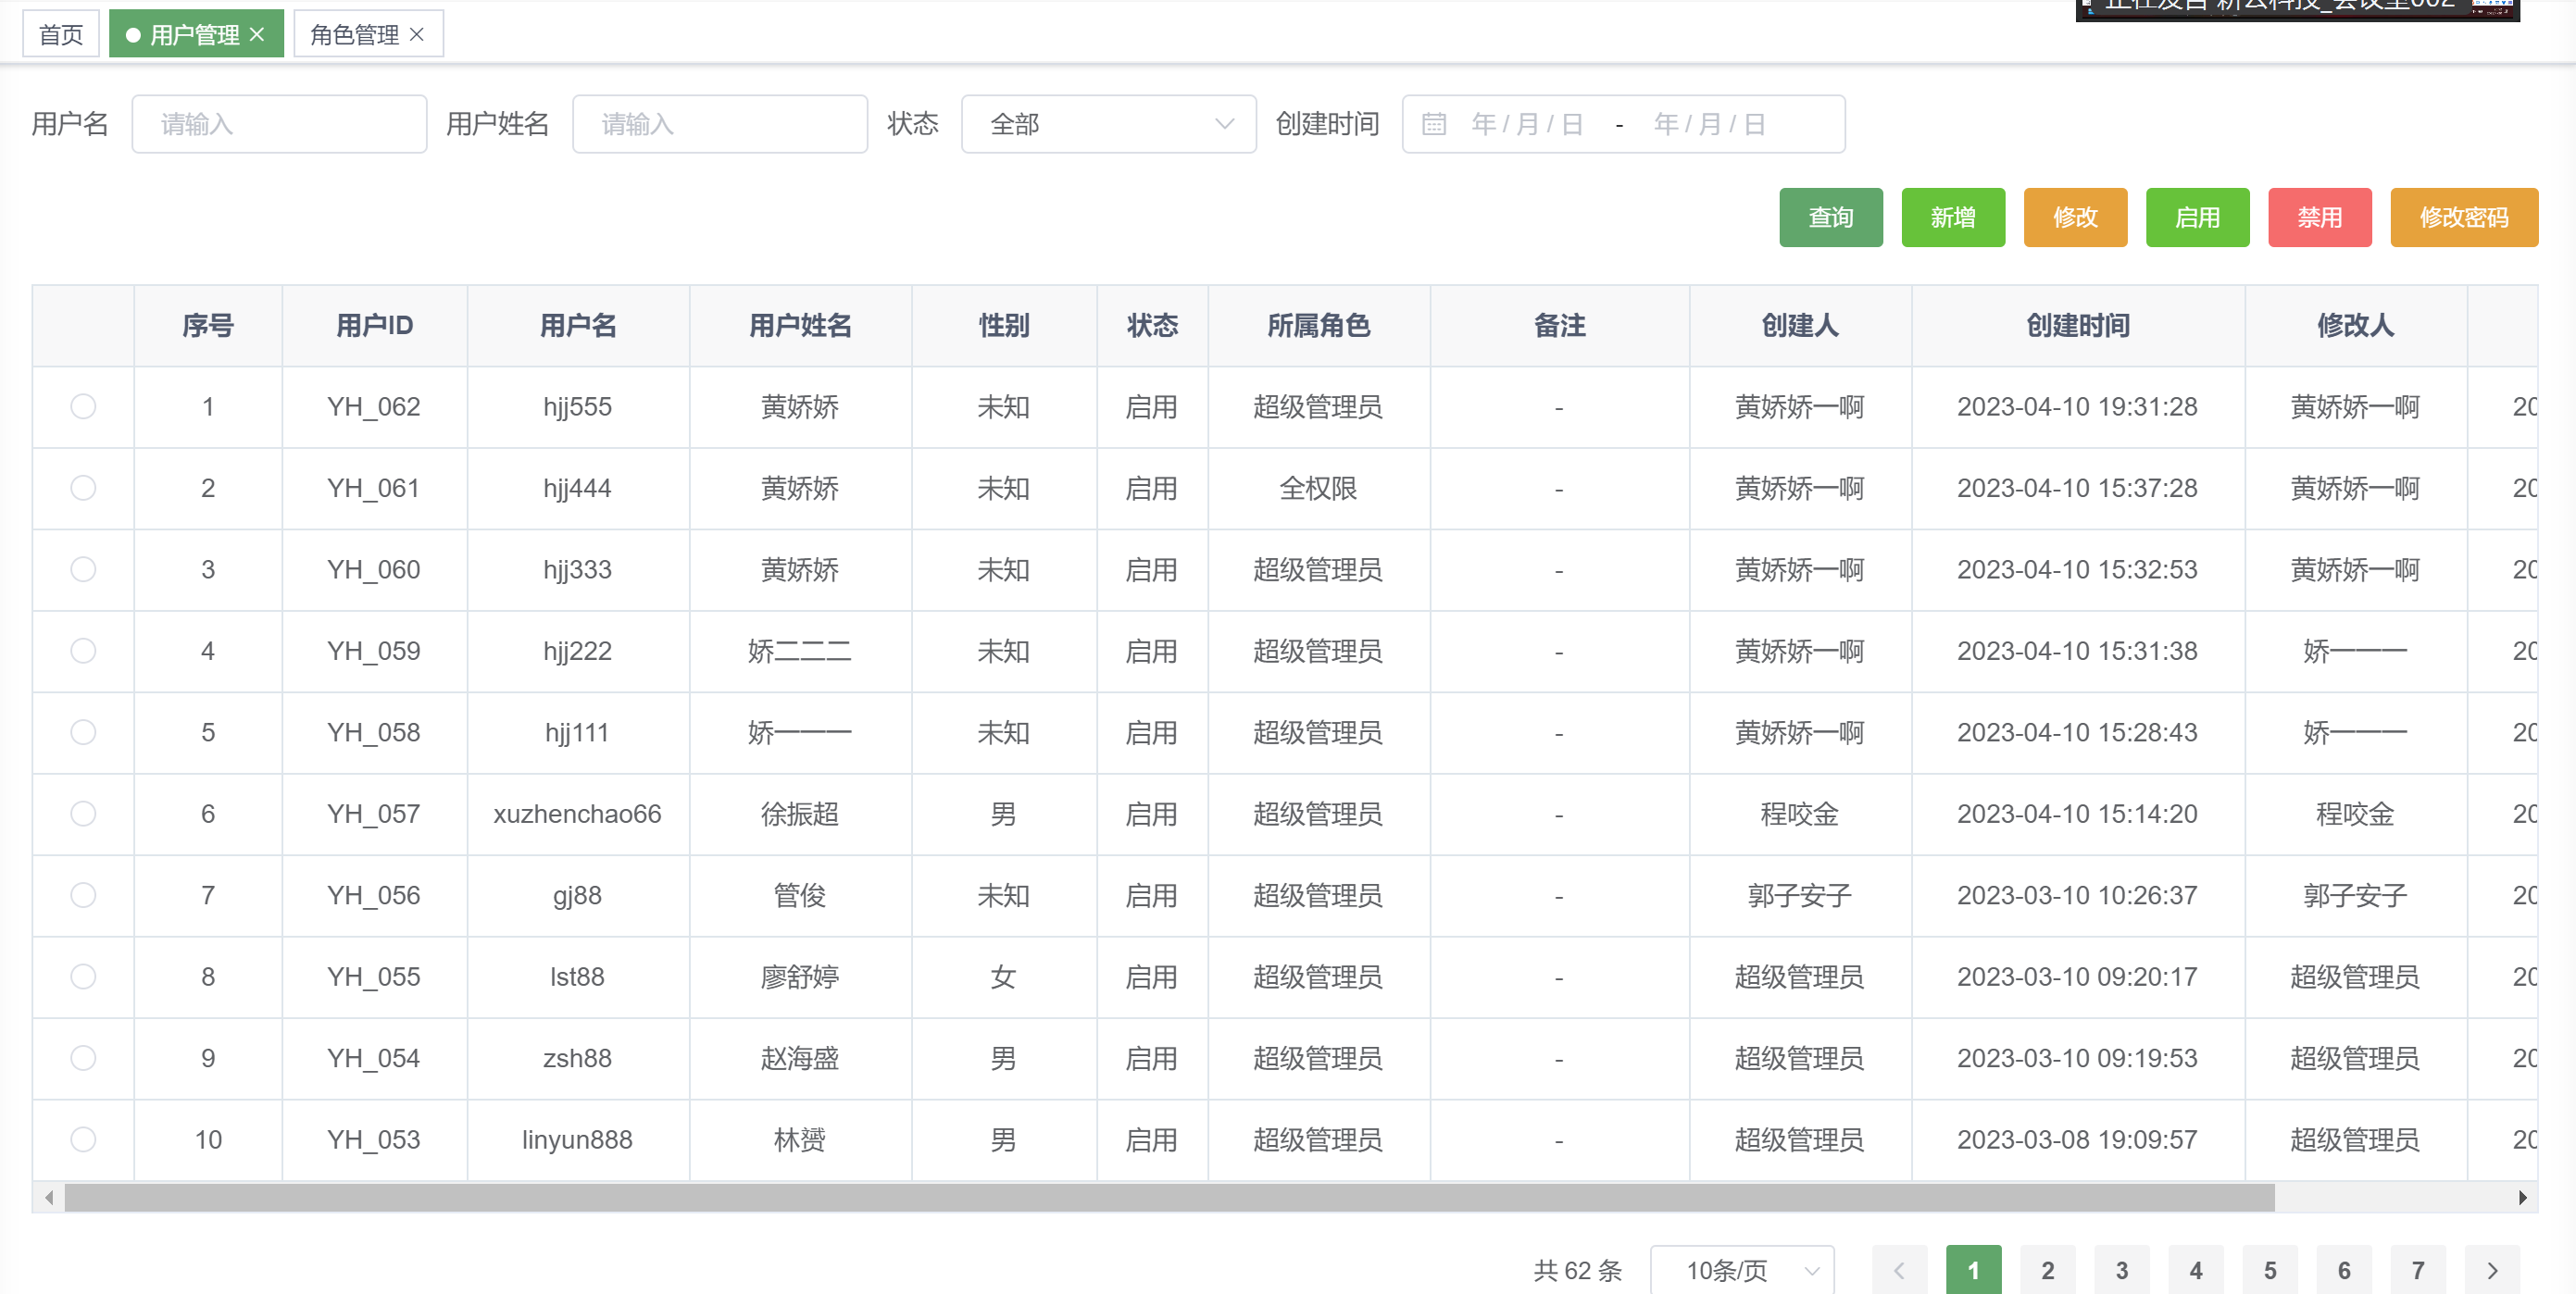Select radio button for user hjj111

(x=83, y=732)
